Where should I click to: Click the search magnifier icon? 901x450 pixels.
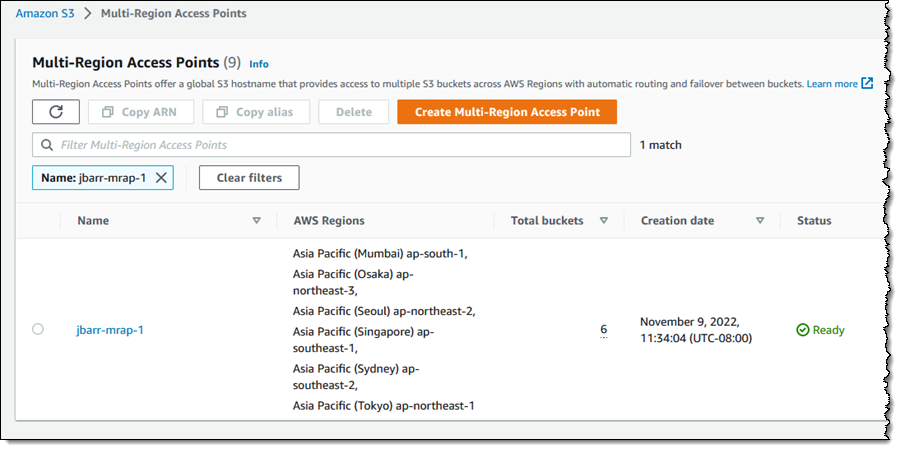point(47,145)
